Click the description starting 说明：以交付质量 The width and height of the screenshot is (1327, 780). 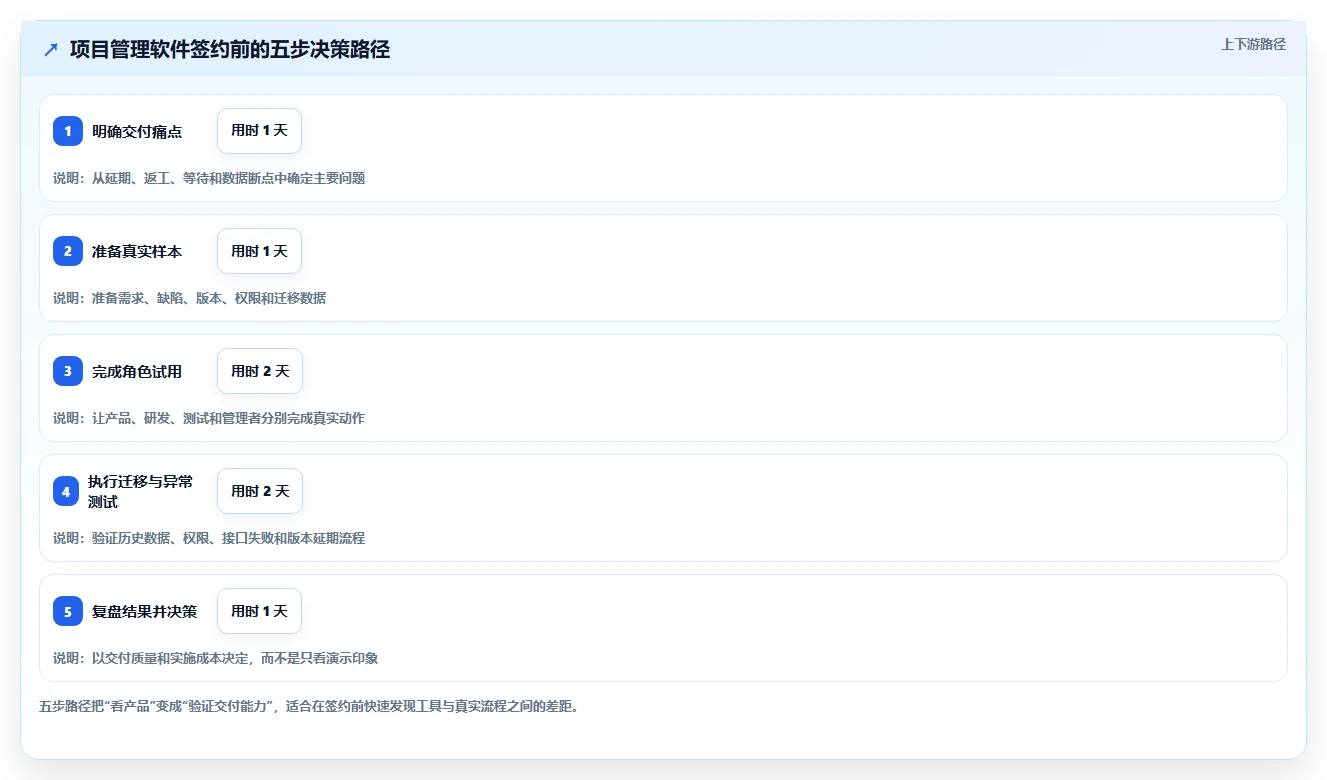(215, 658)
